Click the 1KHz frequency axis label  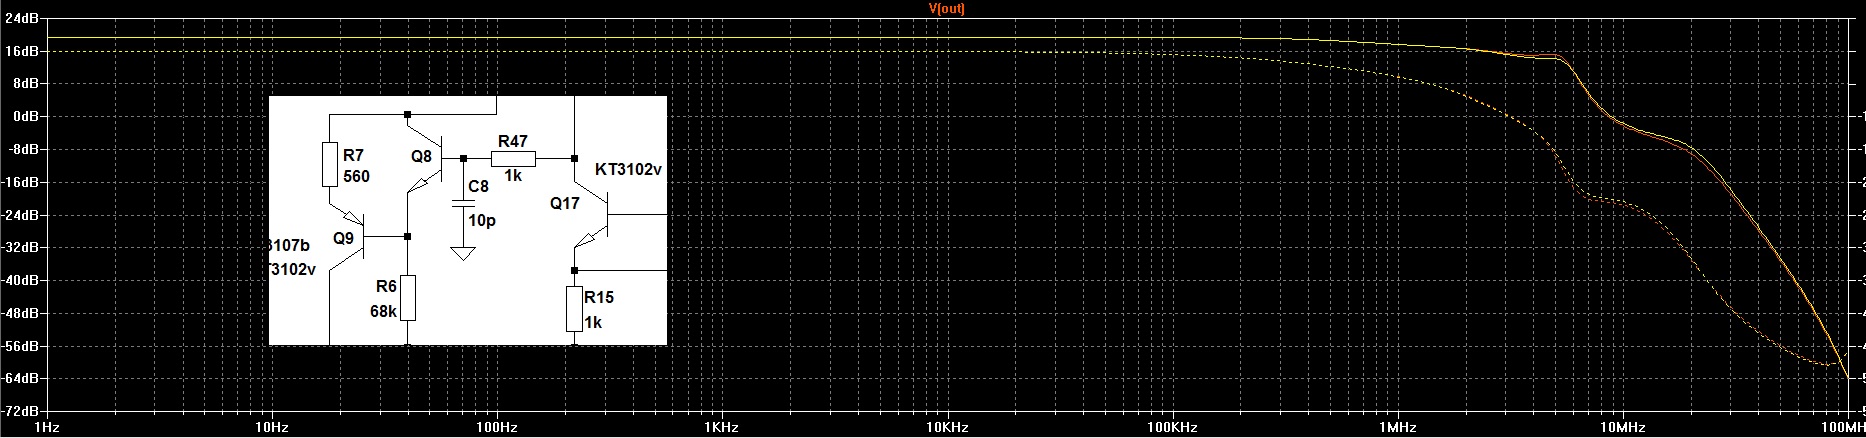click(x=721, y=428)
